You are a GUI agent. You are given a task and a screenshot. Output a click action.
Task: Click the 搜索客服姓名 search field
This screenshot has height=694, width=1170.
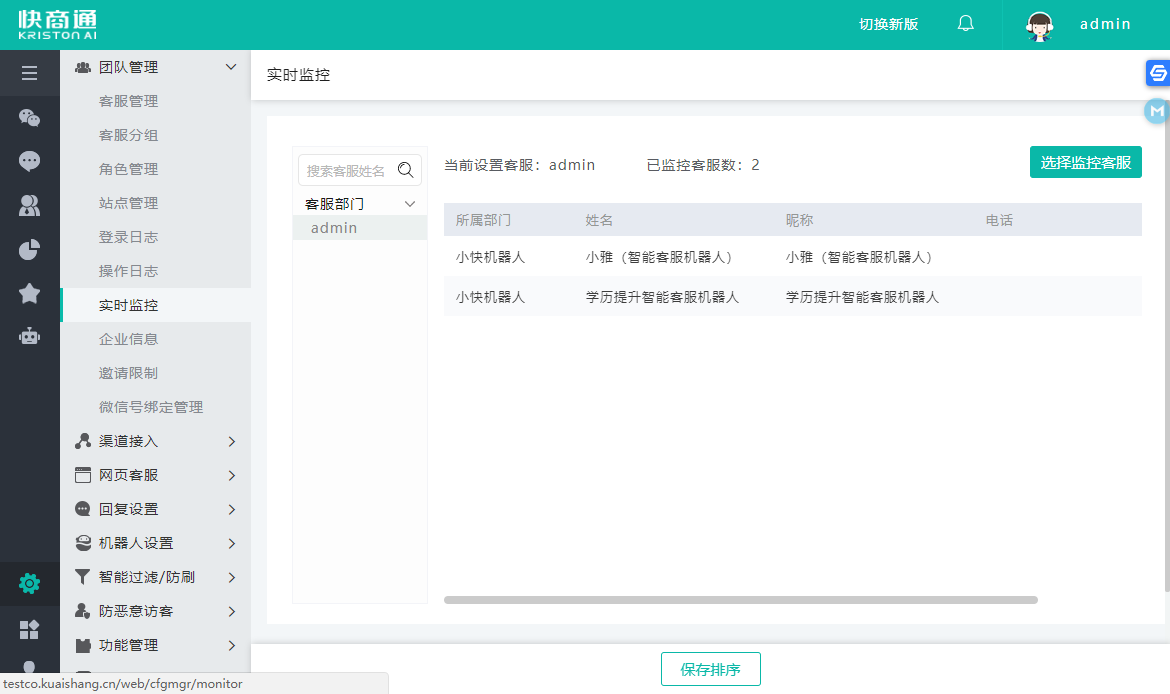(346, 171)
